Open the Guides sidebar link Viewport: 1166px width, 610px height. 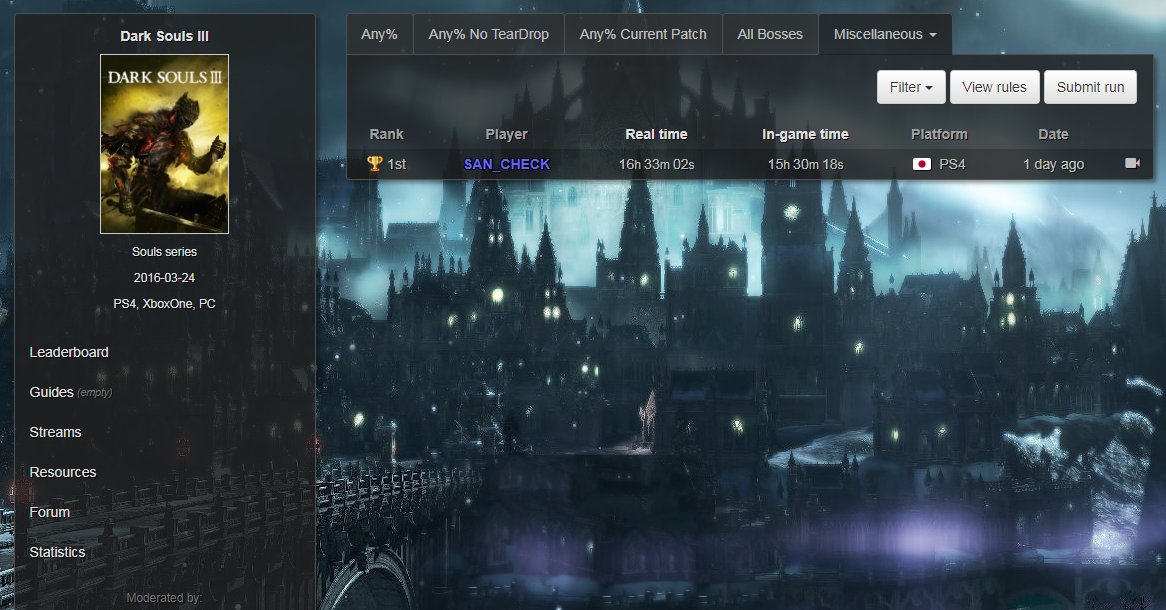click(x=51, y=392)
